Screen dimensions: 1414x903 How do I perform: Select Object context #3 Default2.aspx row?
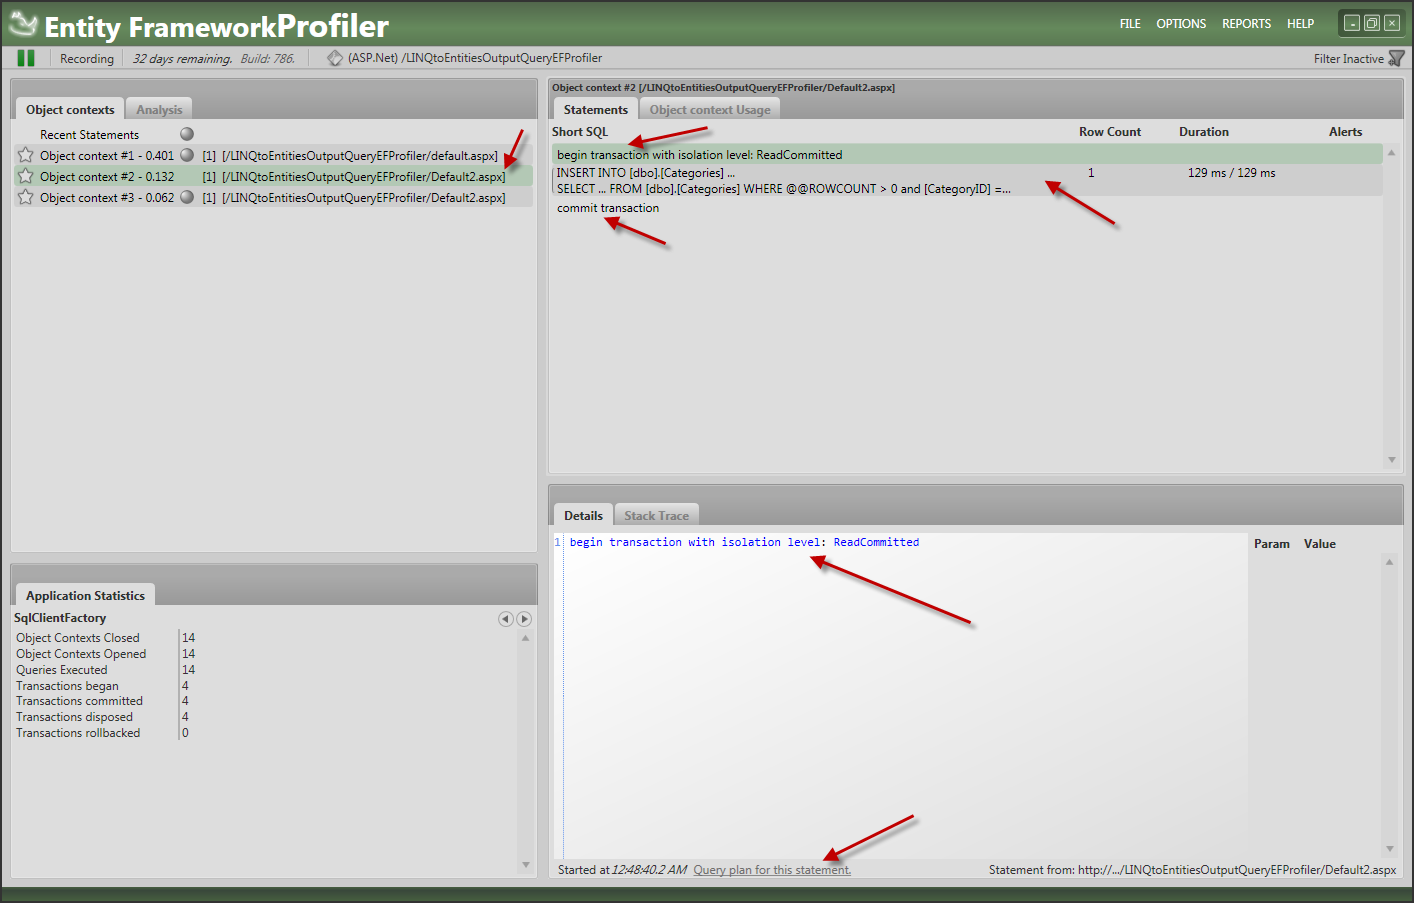273,197
